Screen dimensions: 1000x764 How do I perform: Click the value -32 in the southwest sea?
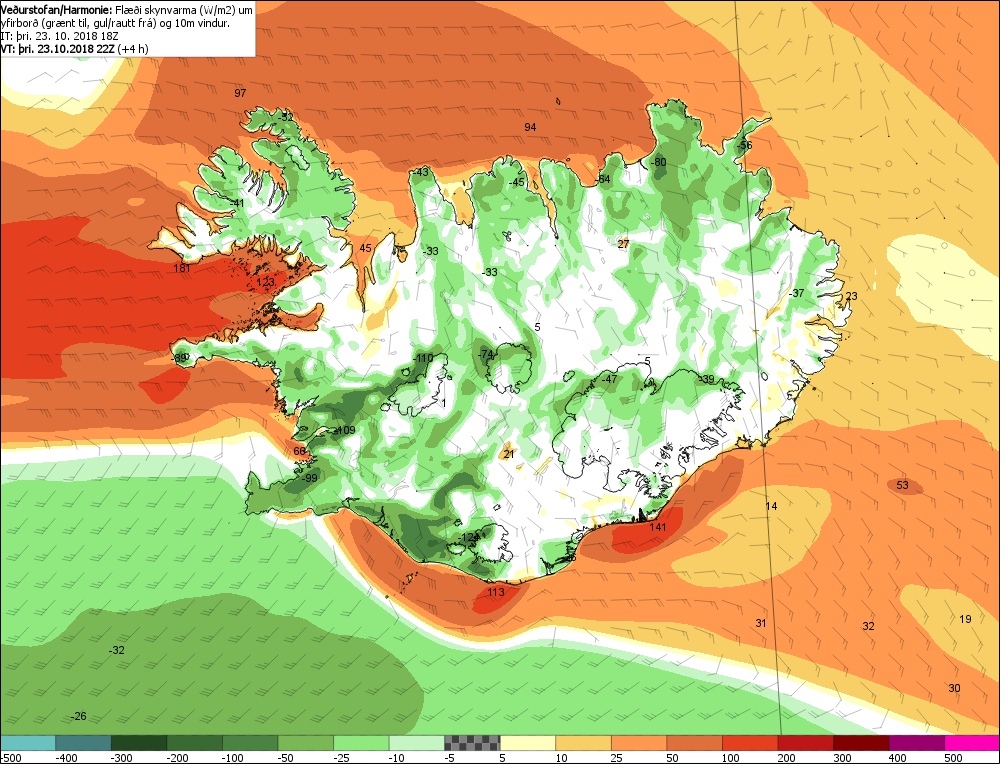(x=116, y=650)
